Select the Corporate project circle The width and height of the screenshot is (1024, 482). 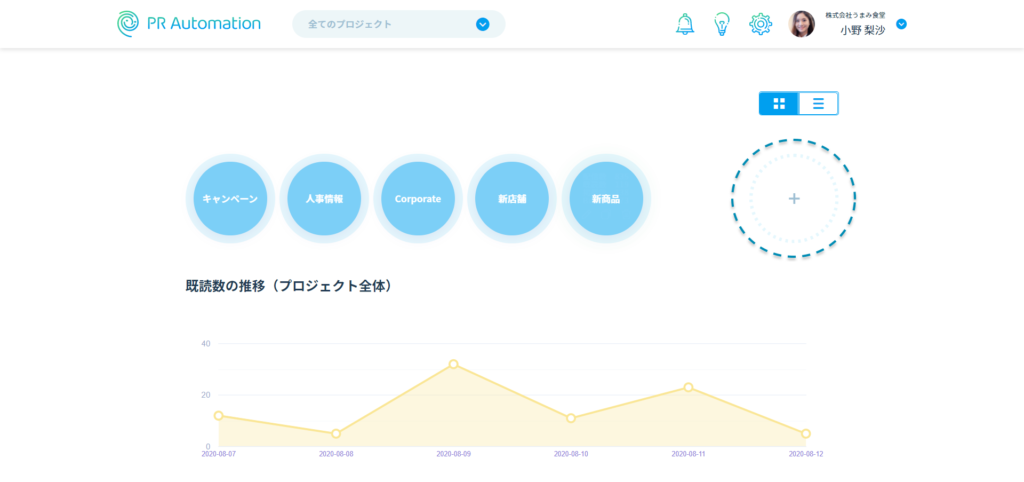point(418,199)
